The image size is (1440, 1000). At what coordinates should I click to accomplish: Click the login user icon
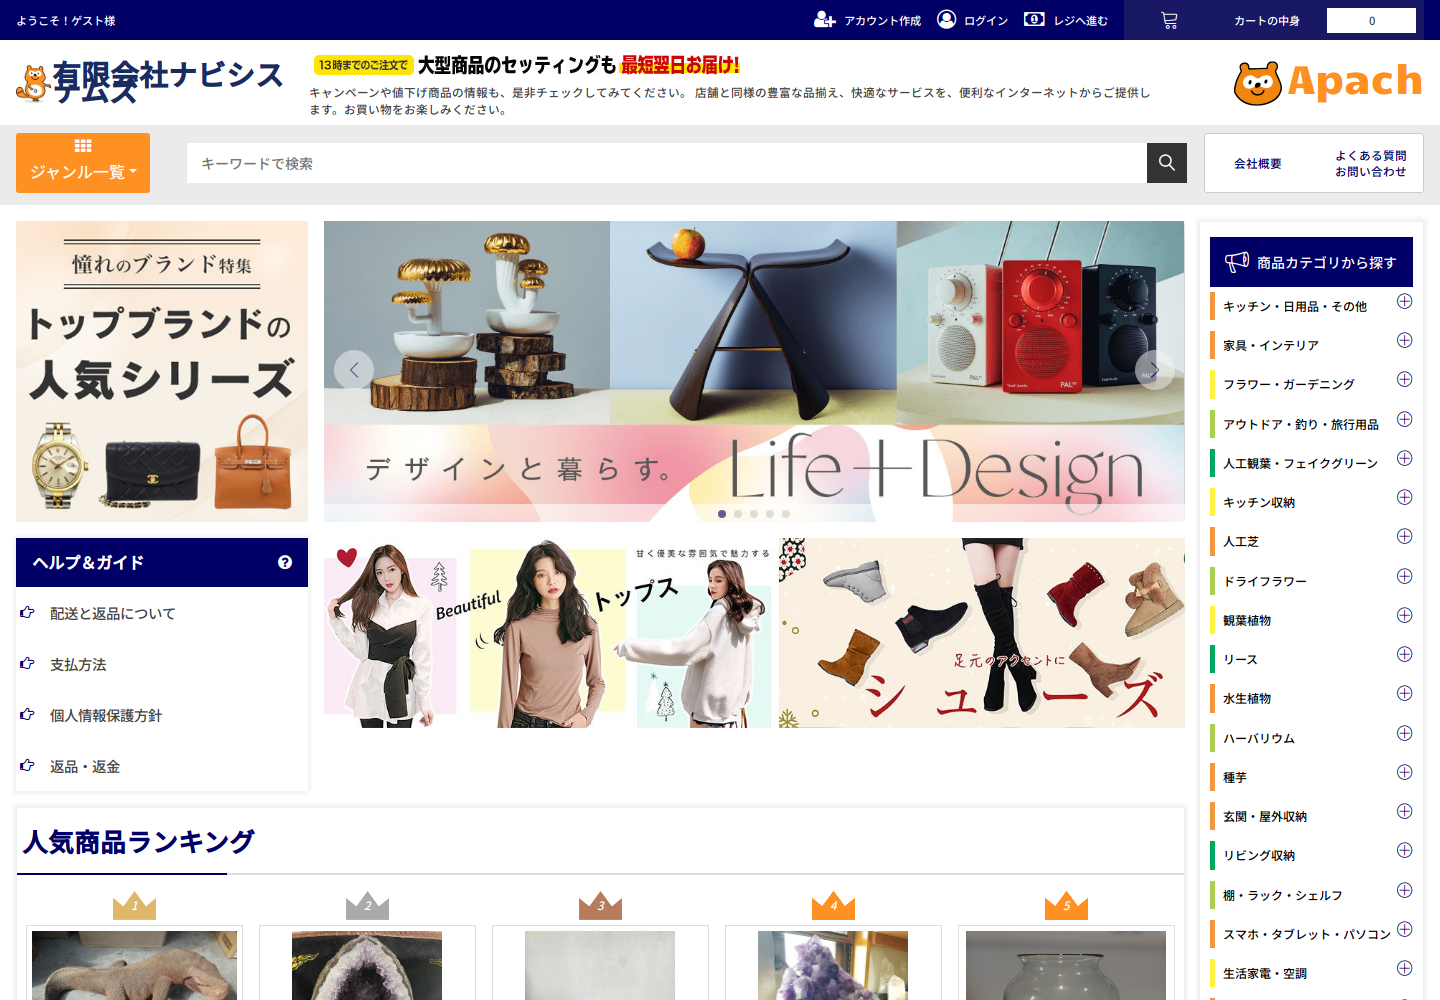[946, 19]
